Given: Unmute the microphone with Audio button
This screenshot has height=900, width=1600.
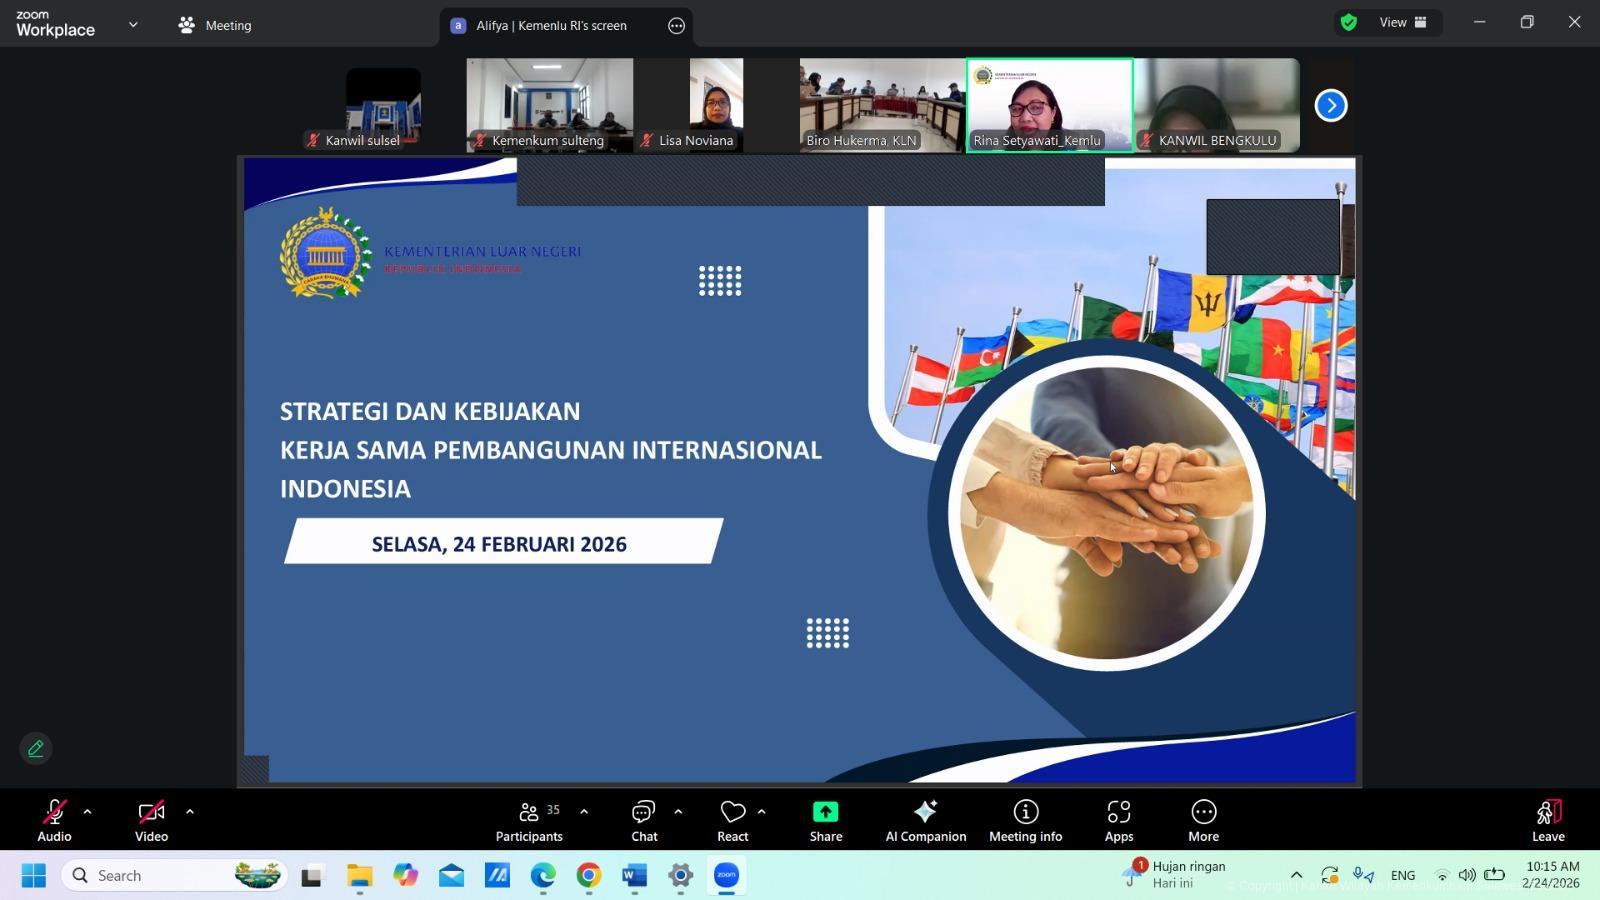Looking at the screenshot, I should [x=54, y=820].
